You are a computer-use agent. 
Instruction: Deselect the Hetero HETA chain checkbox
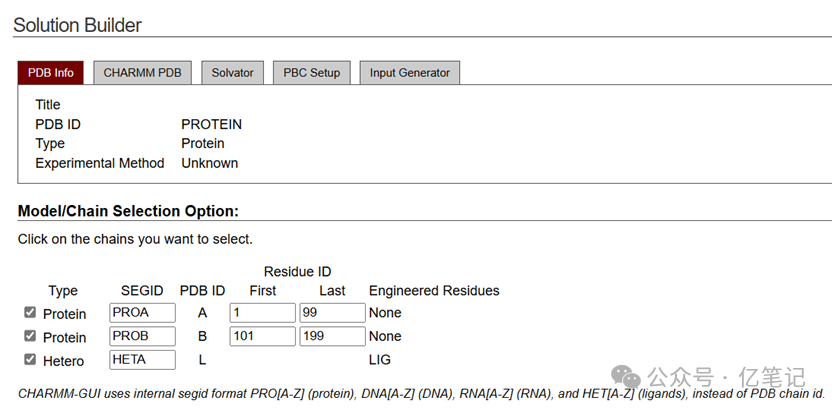point(30,360)
